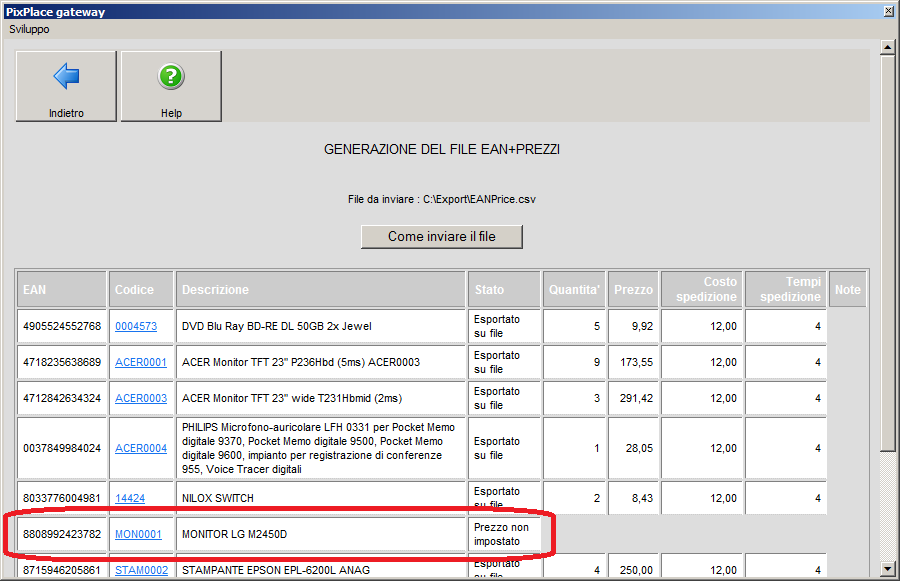900x581 pixels.
Task: Open the Sviluppo menu
Action: pos(29,29)
